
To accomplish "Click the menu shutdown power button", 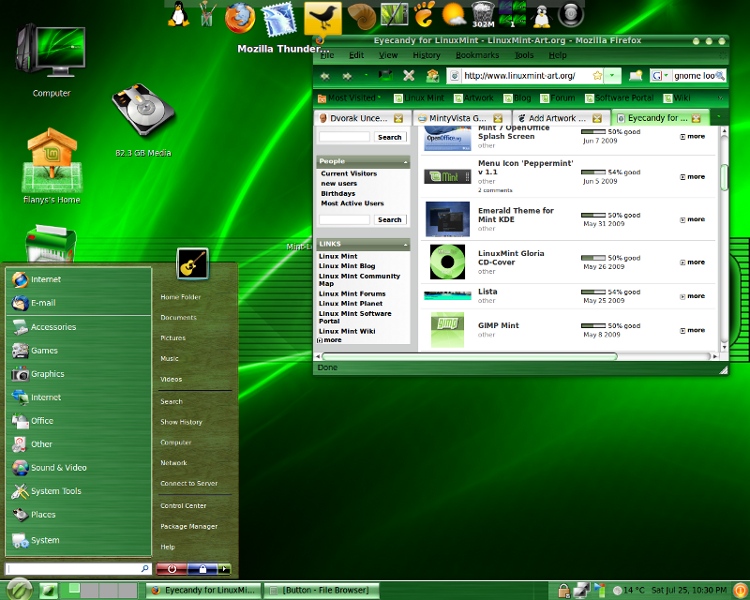I will [172, 569].
